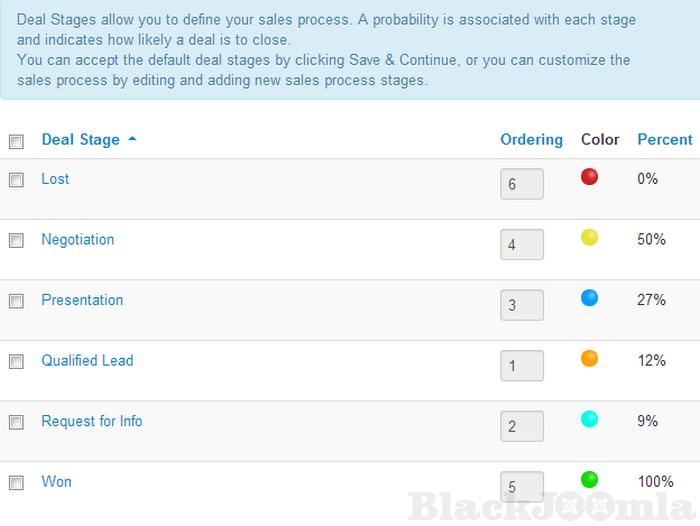Focus the Negotiation ordering input box
Viewport: 700px width, 526px height.
(x=522, y=244)
